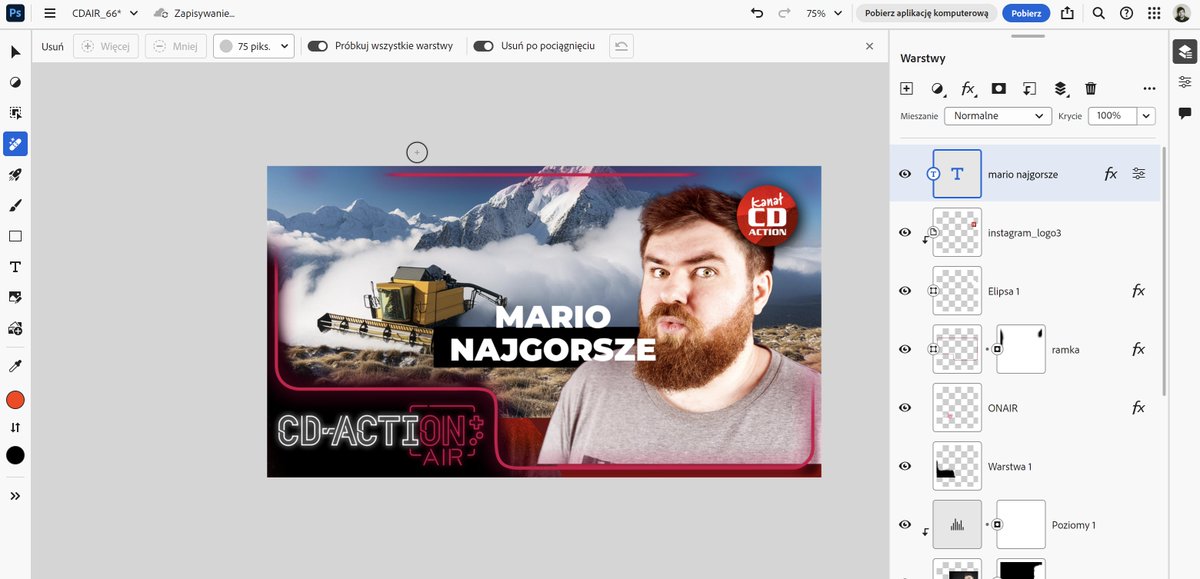Open the share export icon
1200x579 pixels.
point(1067,13)
